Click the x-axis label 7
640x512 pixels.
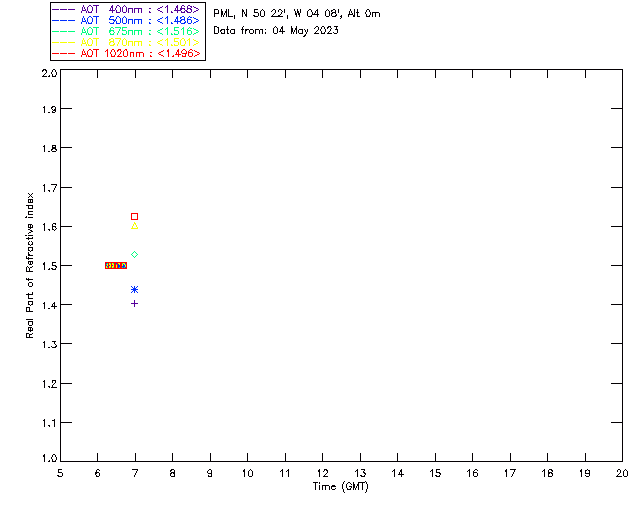point(135,473)
